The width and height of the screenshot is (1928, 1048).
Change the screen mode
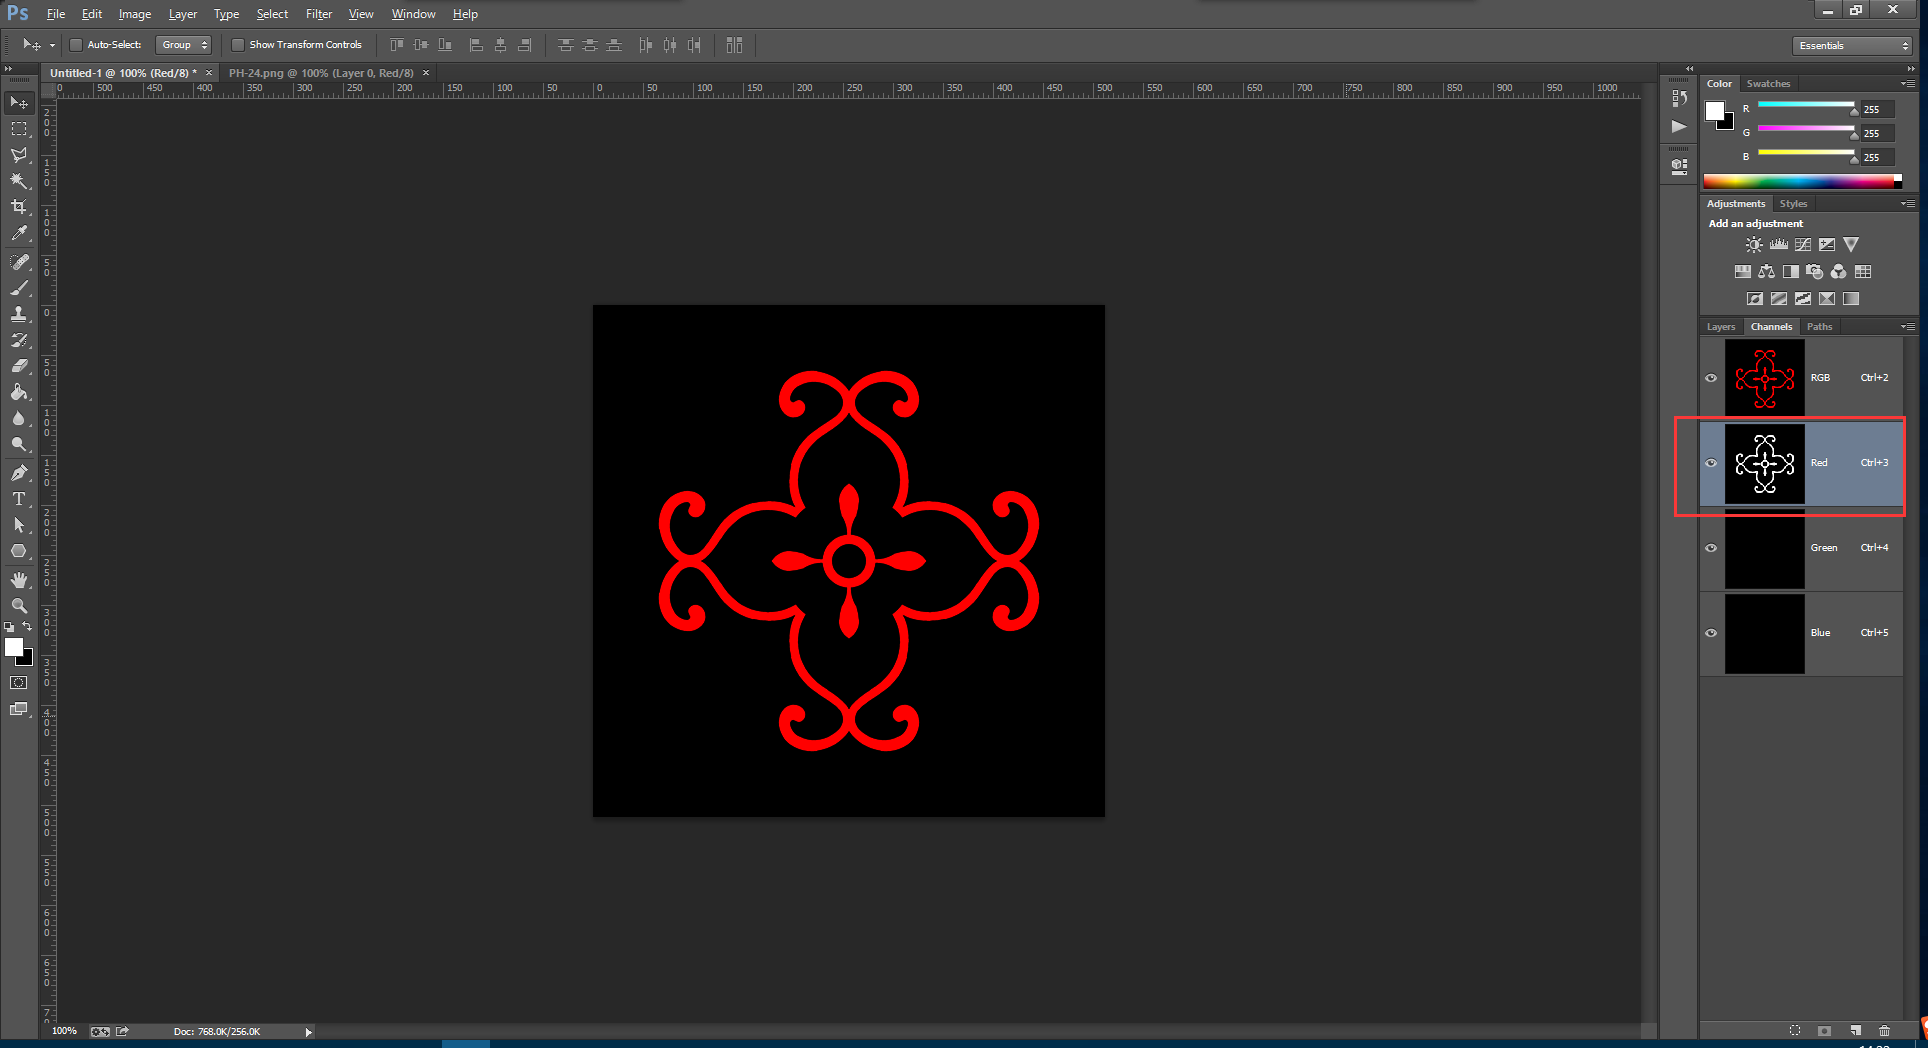pos(19,709)
